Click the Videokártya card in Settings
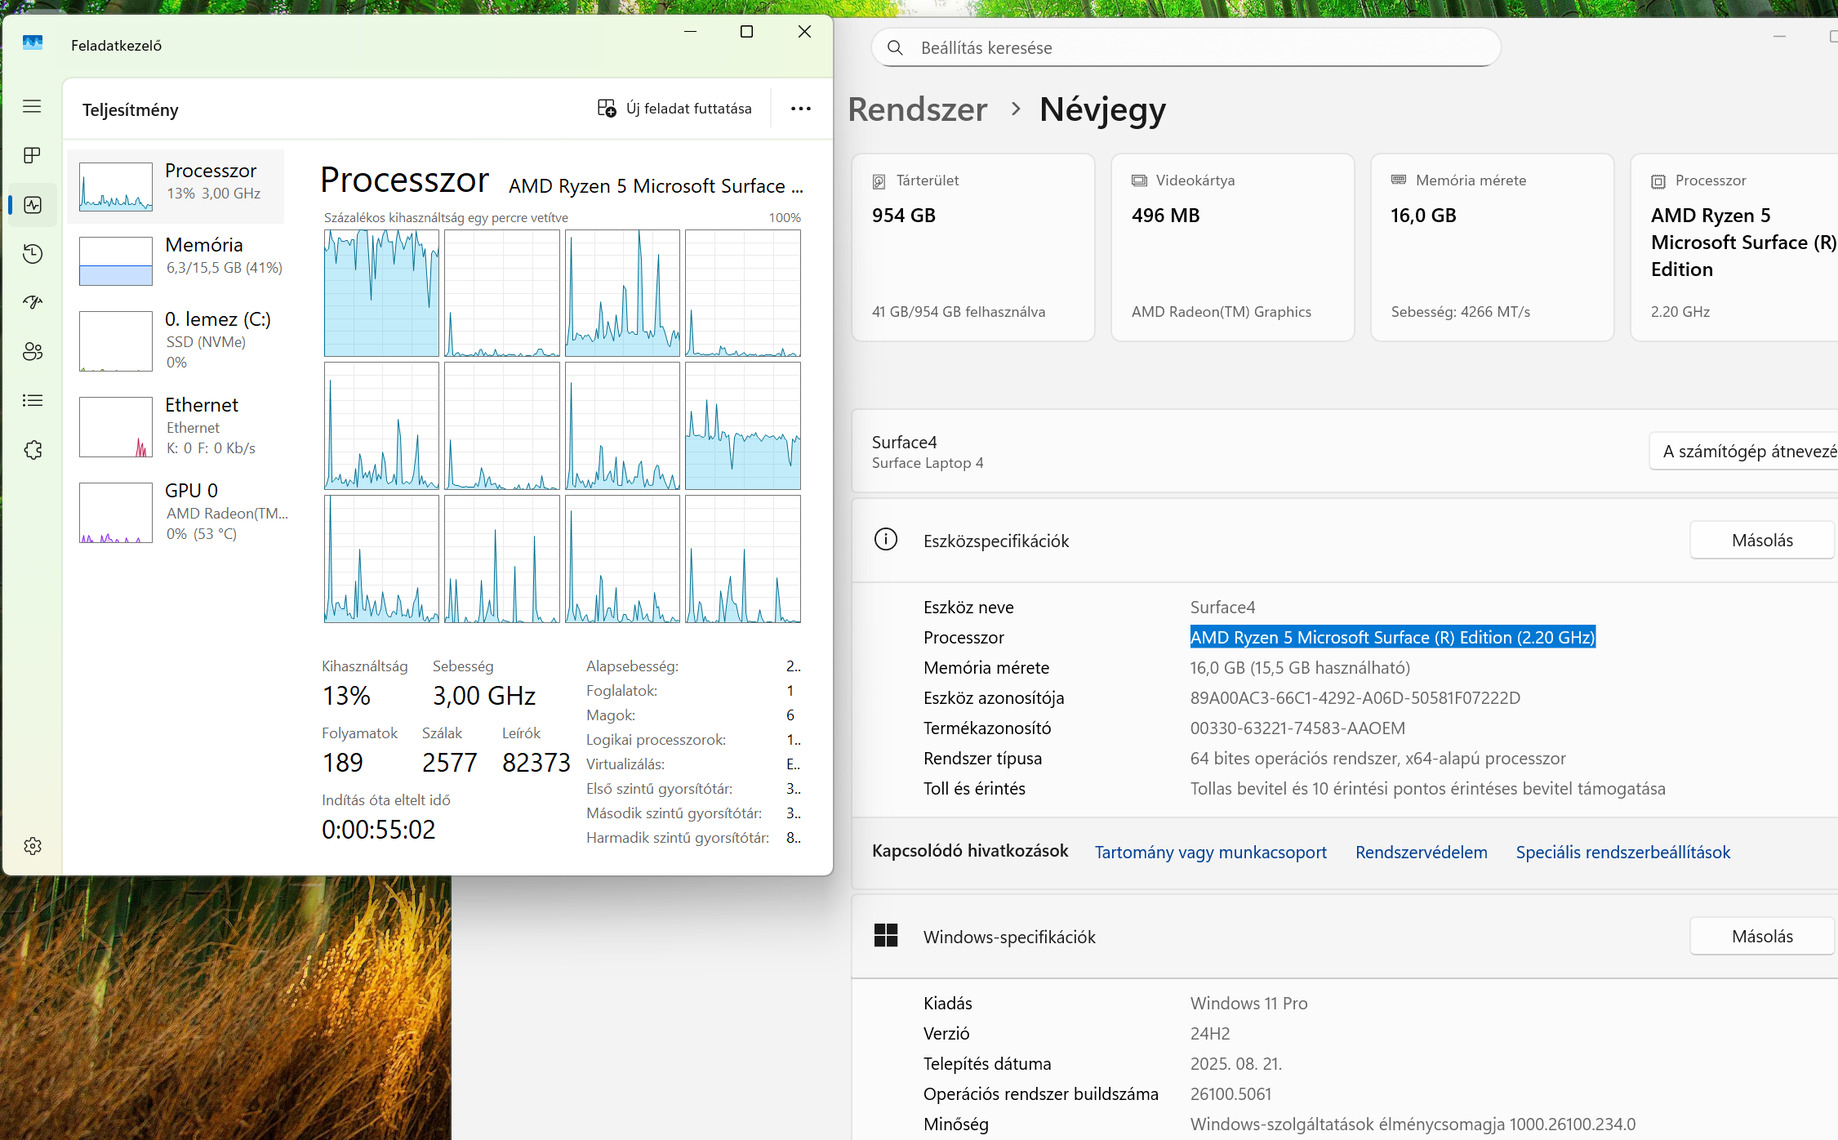This screenshot has width=1838, height=1140. (1232, 247)
